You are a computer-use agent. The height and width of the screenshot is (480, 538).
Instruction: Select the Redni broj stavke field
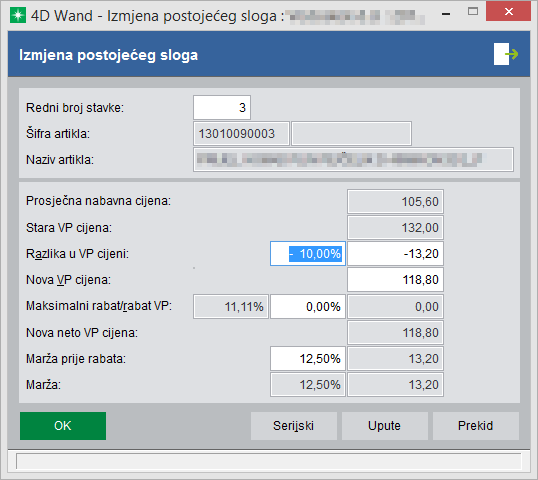point(222,108)
